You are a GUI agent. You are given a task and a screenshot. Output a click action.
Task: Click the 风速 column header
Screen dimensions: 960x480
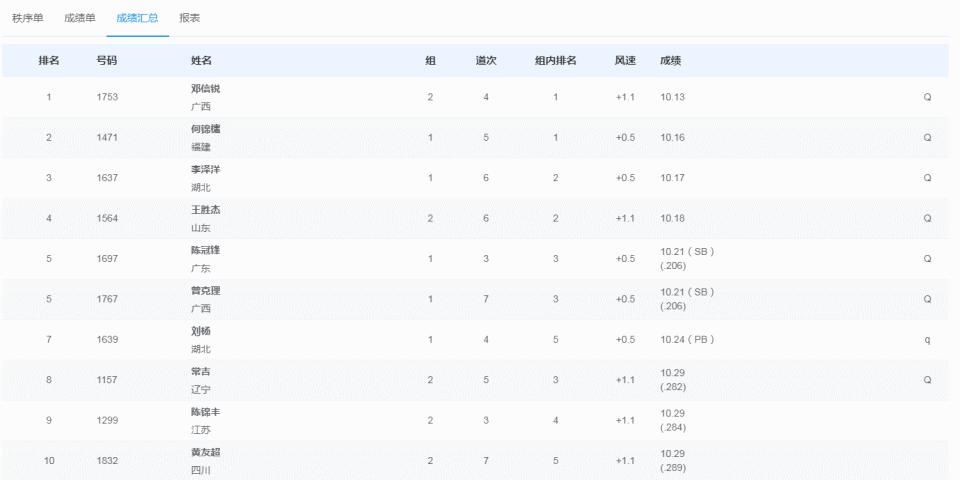tap(625, 61)
